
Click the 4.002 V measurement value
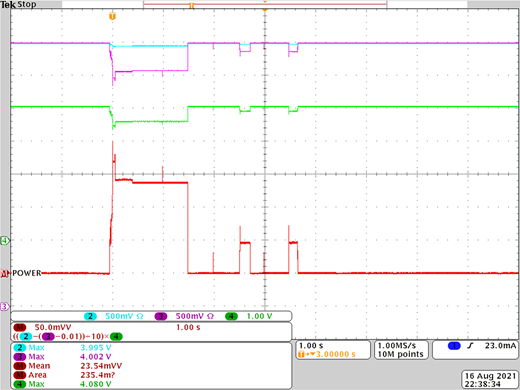click(x=96, y=357)
